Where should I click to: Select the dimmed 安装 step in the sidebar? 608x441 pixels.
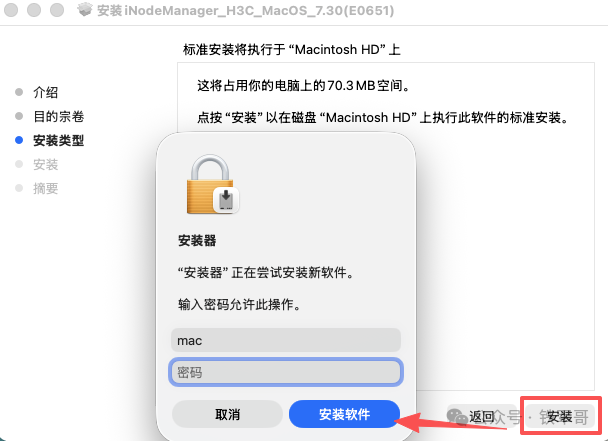click(x=45, y=164)
